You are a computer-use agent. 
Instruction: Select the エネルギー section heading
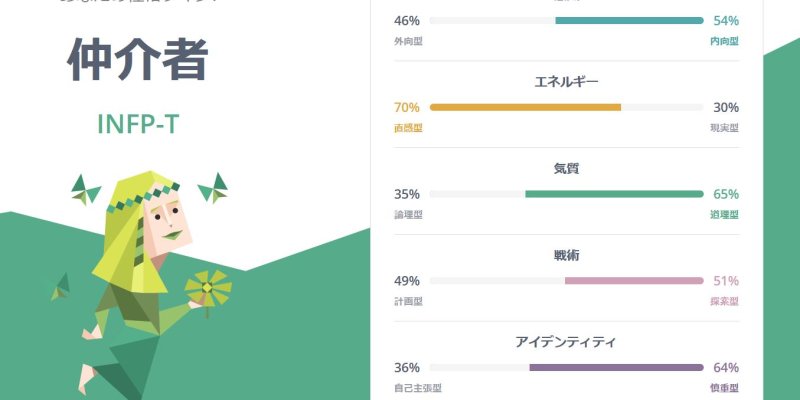[566, 82]
